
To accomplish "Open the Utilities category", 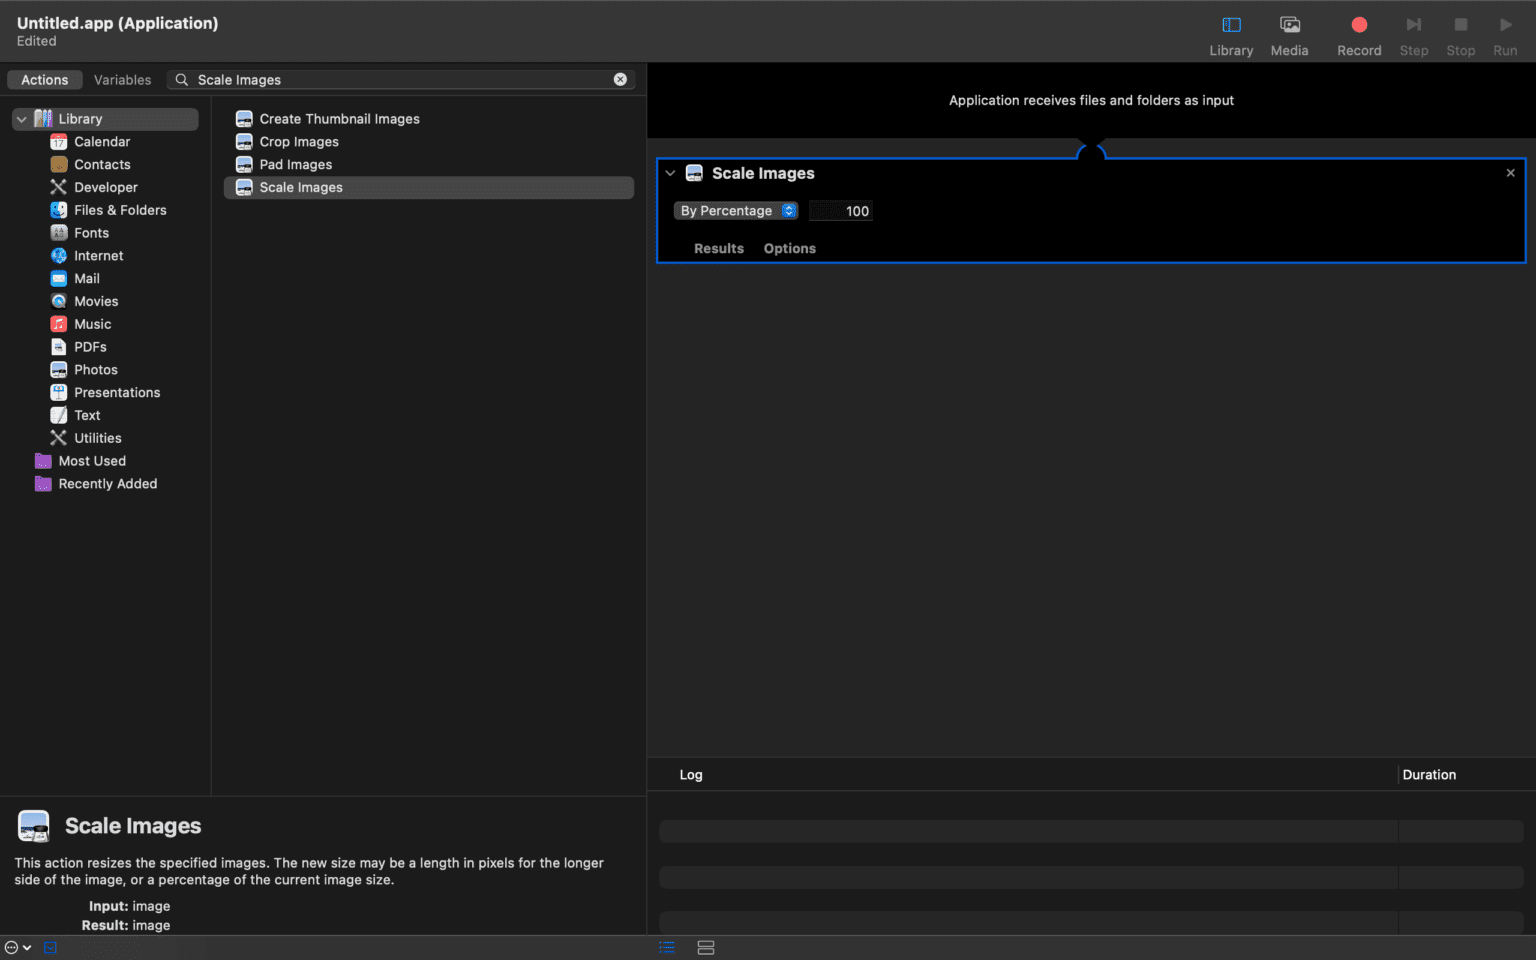I will 97,438.
